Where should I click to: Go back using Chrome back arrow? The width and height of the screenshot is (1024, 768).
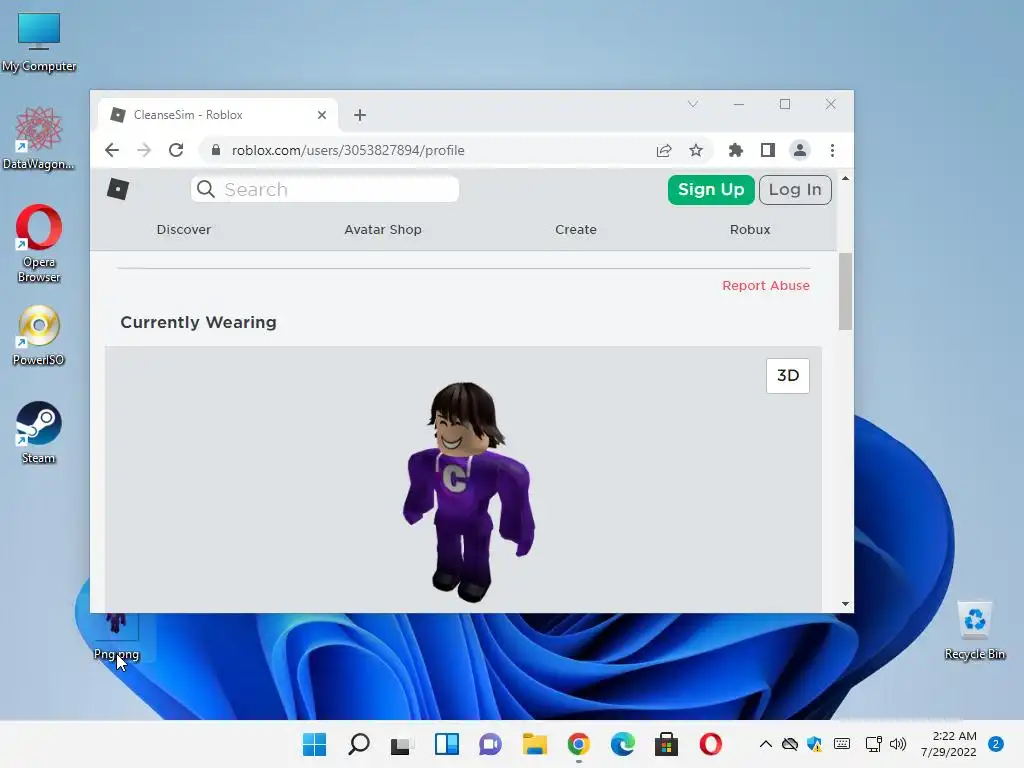(112, 150)
